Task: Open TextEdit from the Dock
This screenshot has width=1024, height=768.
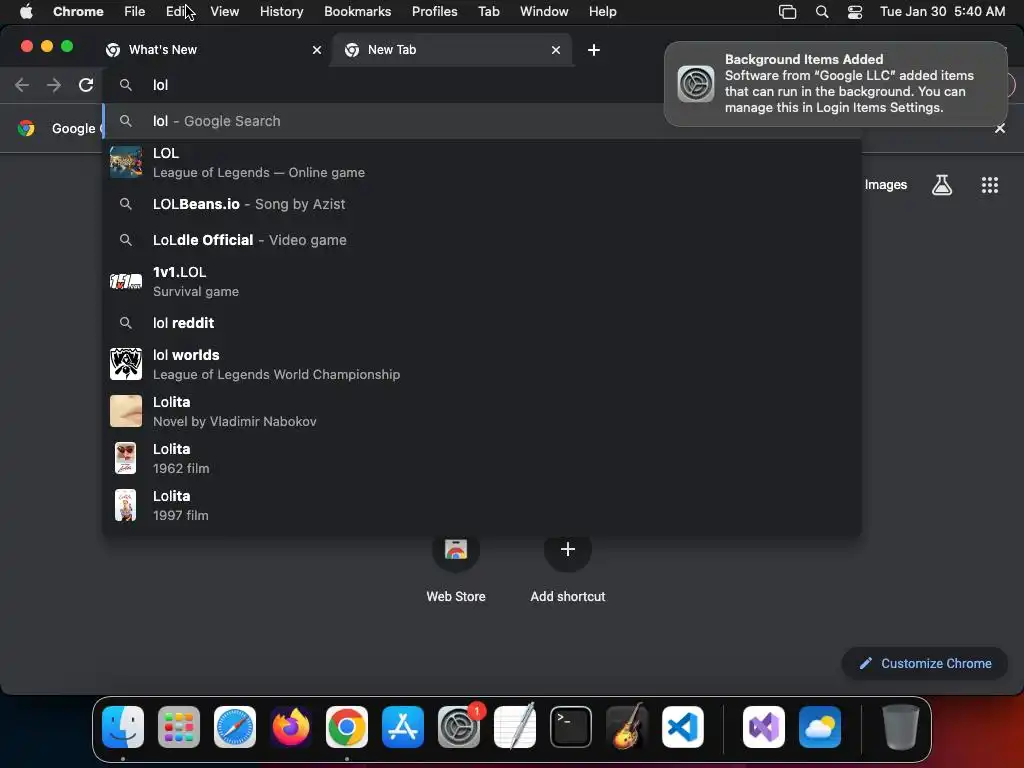Action: 515,727
